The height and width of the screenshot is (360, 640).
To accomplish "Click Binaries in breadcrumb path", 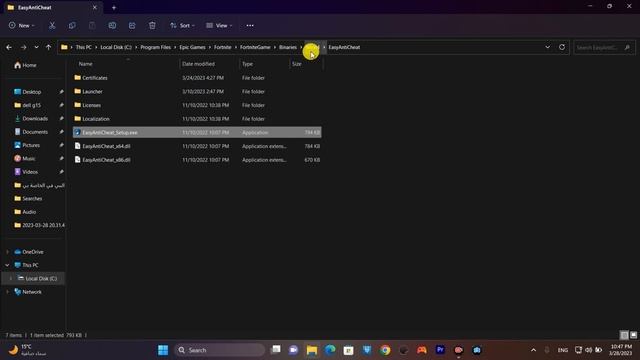I will (x=288, y=47).
